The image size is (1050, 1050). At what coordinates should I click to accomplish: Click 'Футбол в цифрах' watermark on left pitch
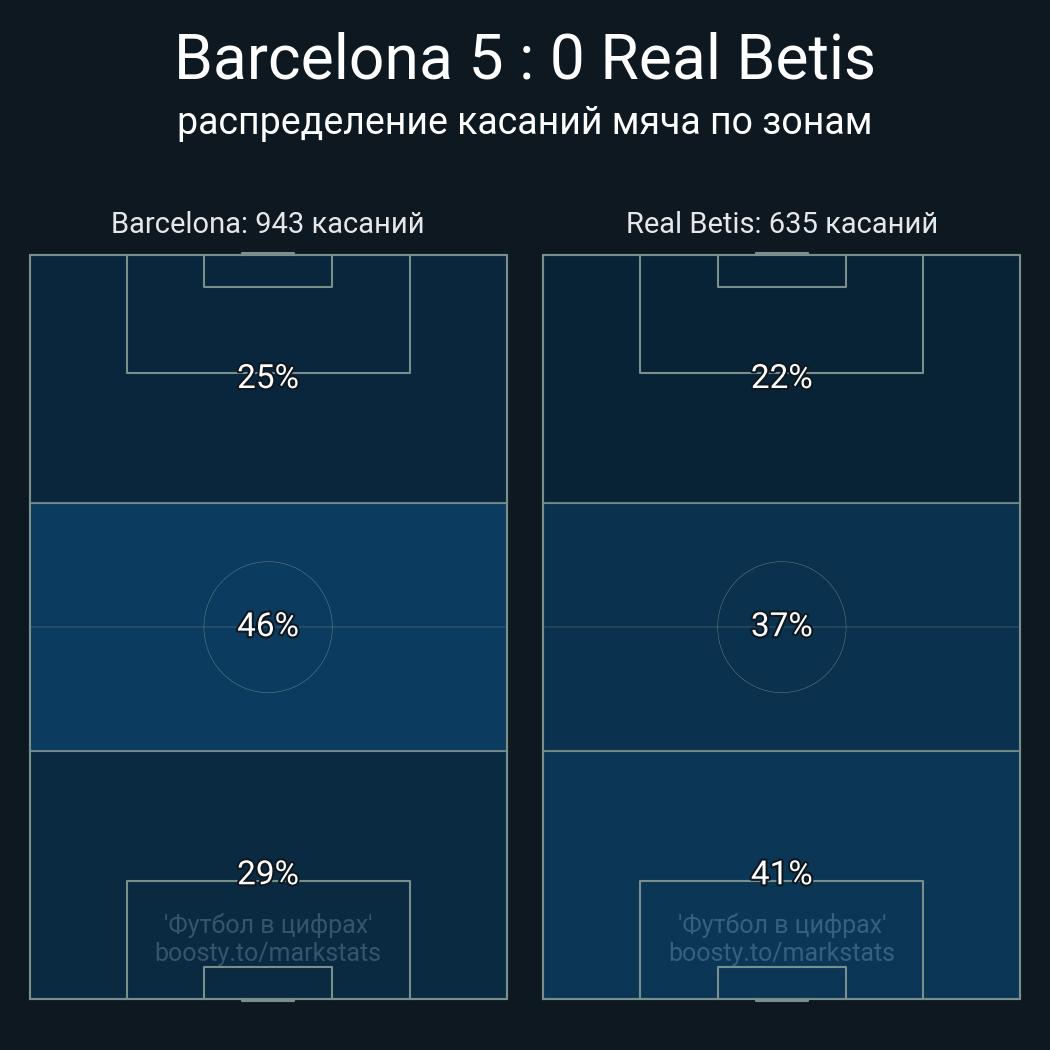[268, 925]
